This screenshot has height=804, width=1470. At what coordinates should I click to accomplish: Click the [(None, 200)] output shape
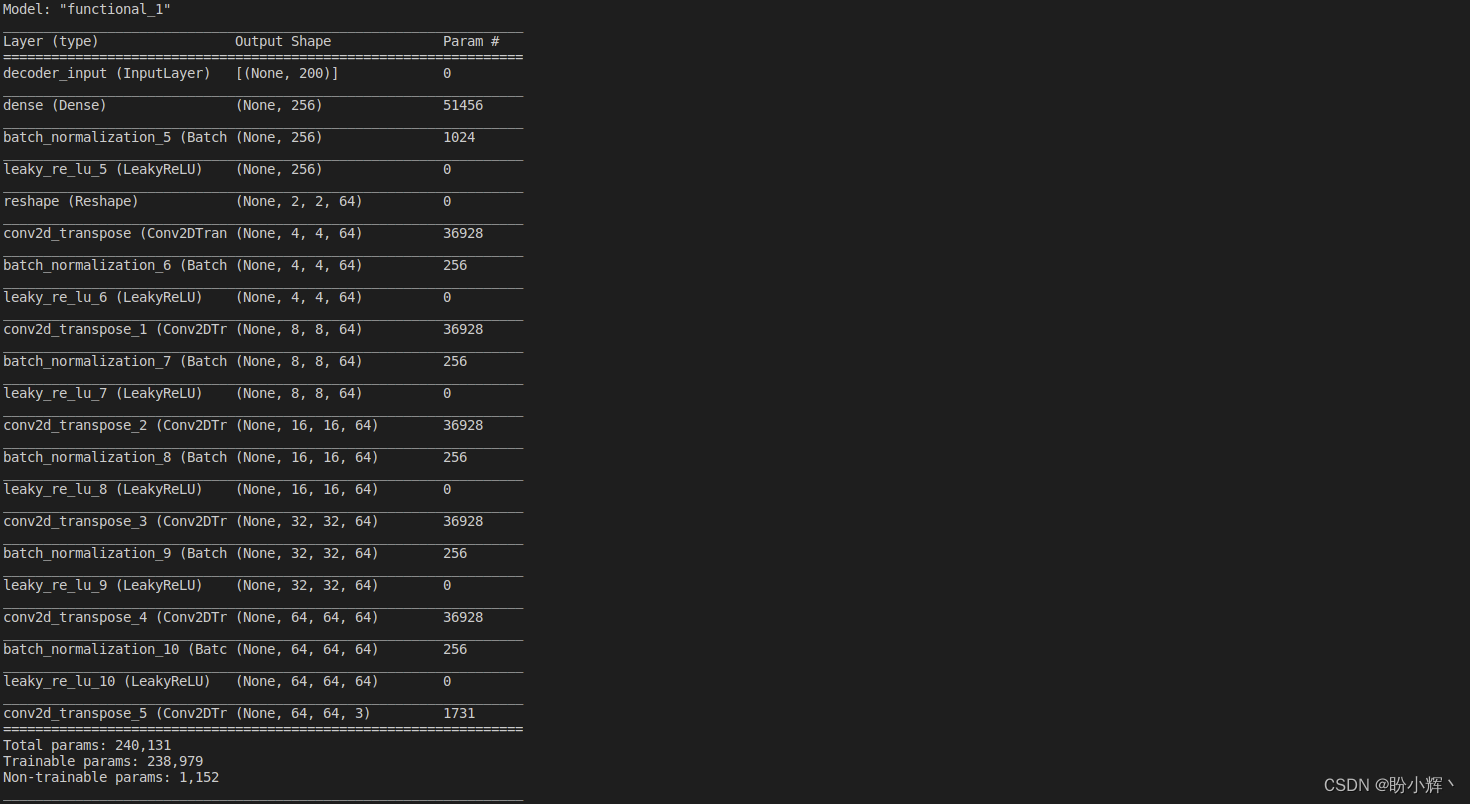click(287, 74)
